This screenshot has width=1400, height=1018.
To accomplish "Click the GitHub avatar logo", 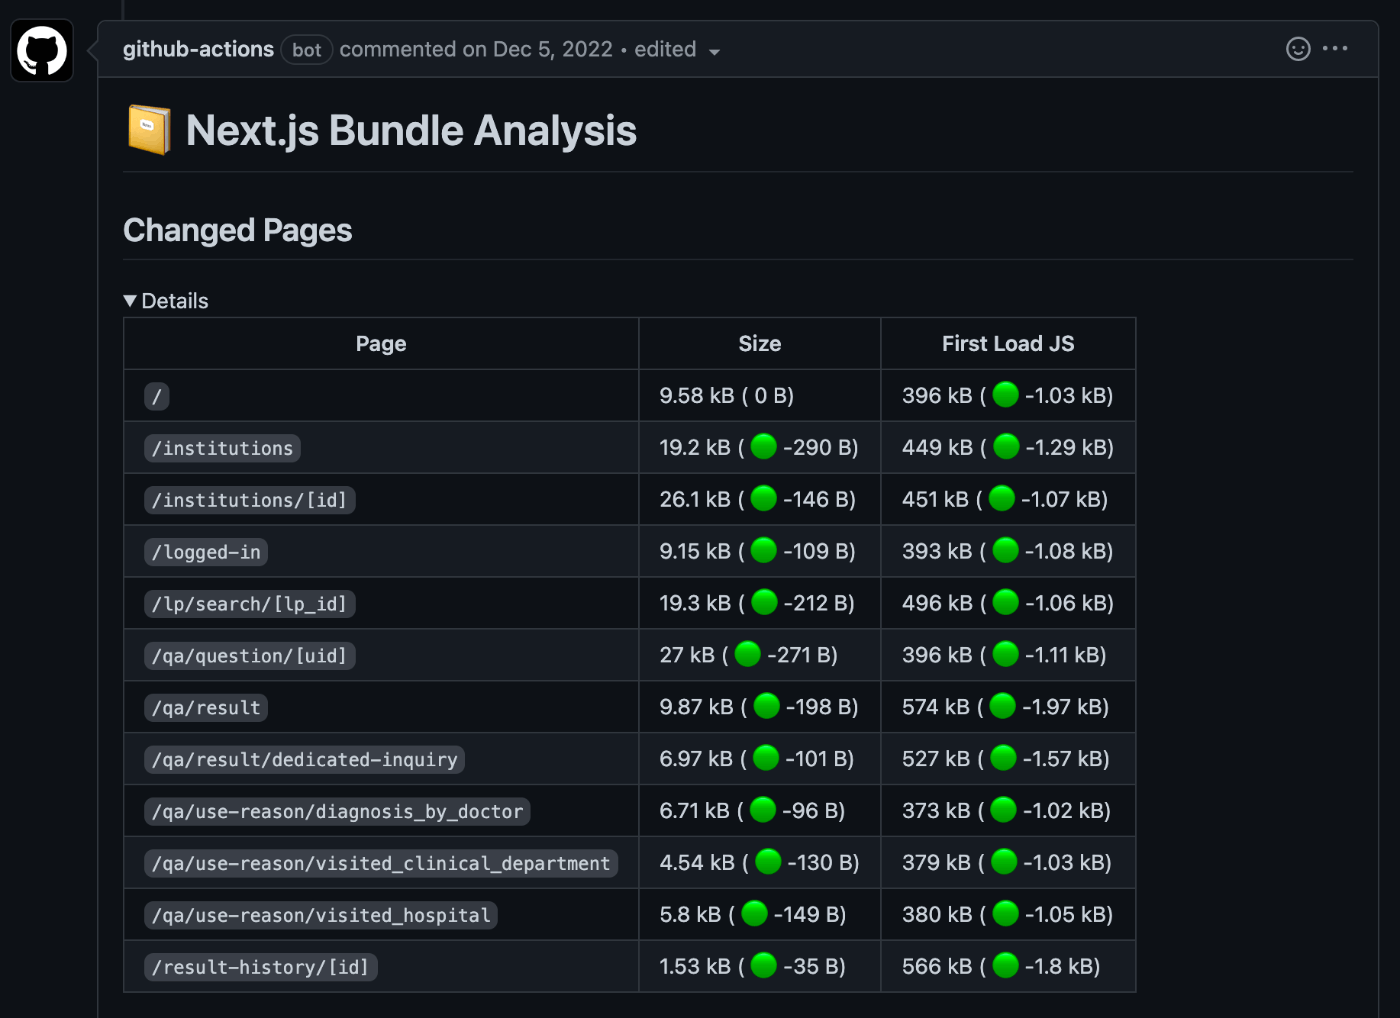I will [x=42, y=50].
